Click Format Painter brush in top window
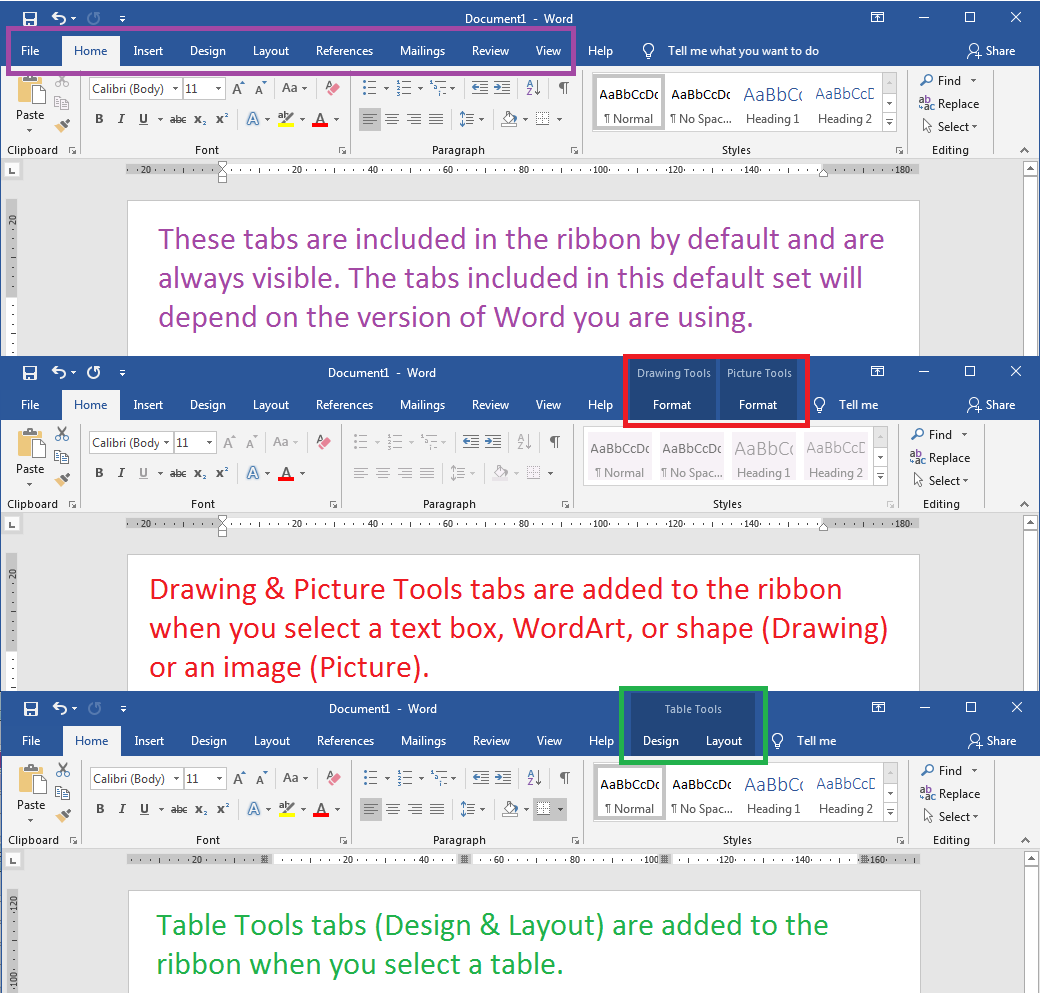The width and height of the screenshot is (1040, 993). (x=62, y=125)
